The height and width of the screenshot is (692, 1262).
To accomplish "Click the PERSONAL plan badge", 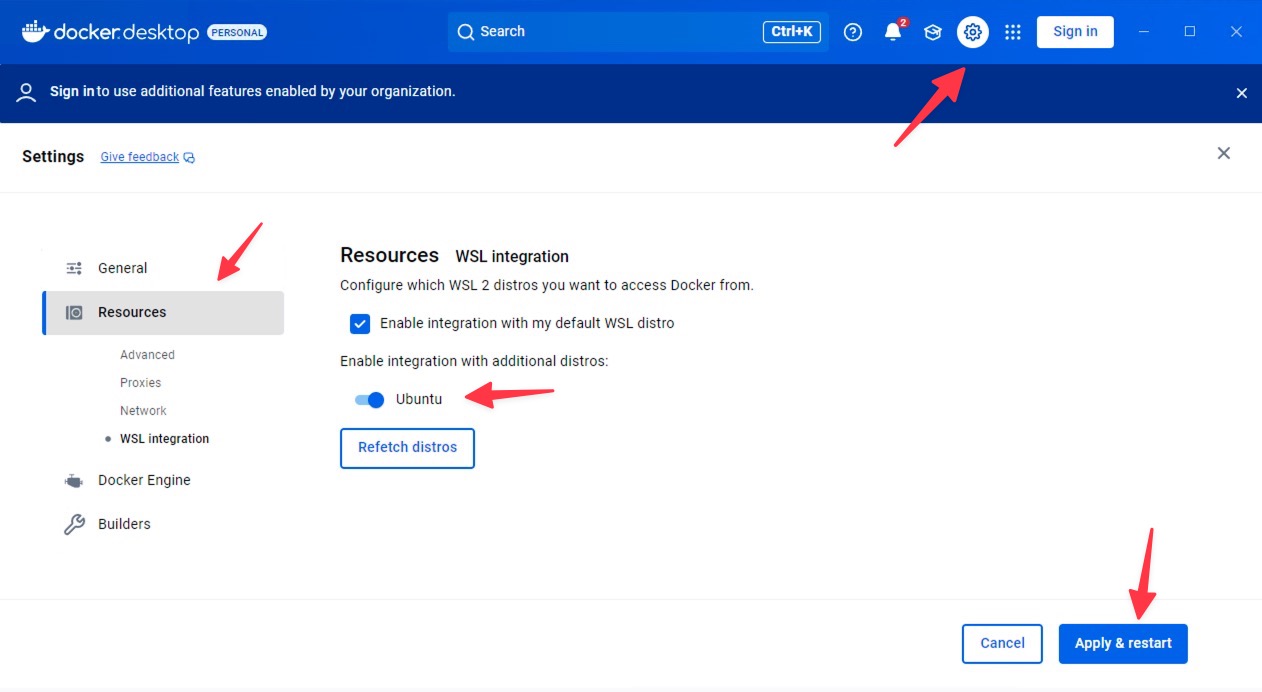I will pos(237,32).
